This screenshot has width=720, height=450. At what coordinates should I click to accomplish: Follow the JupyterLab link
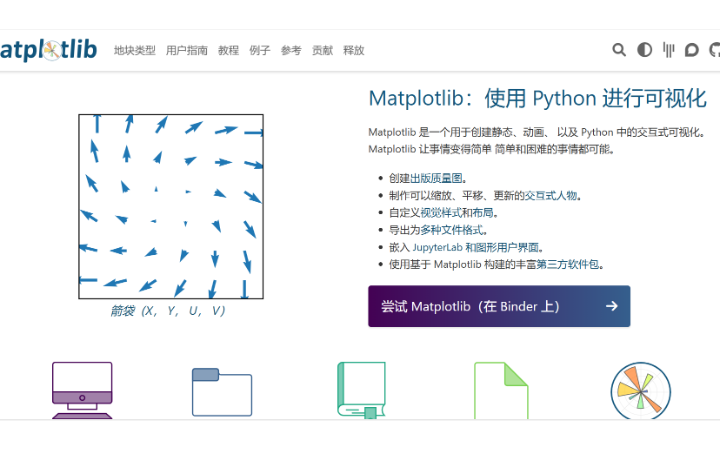pyautogui.click(x=438, y=248)
